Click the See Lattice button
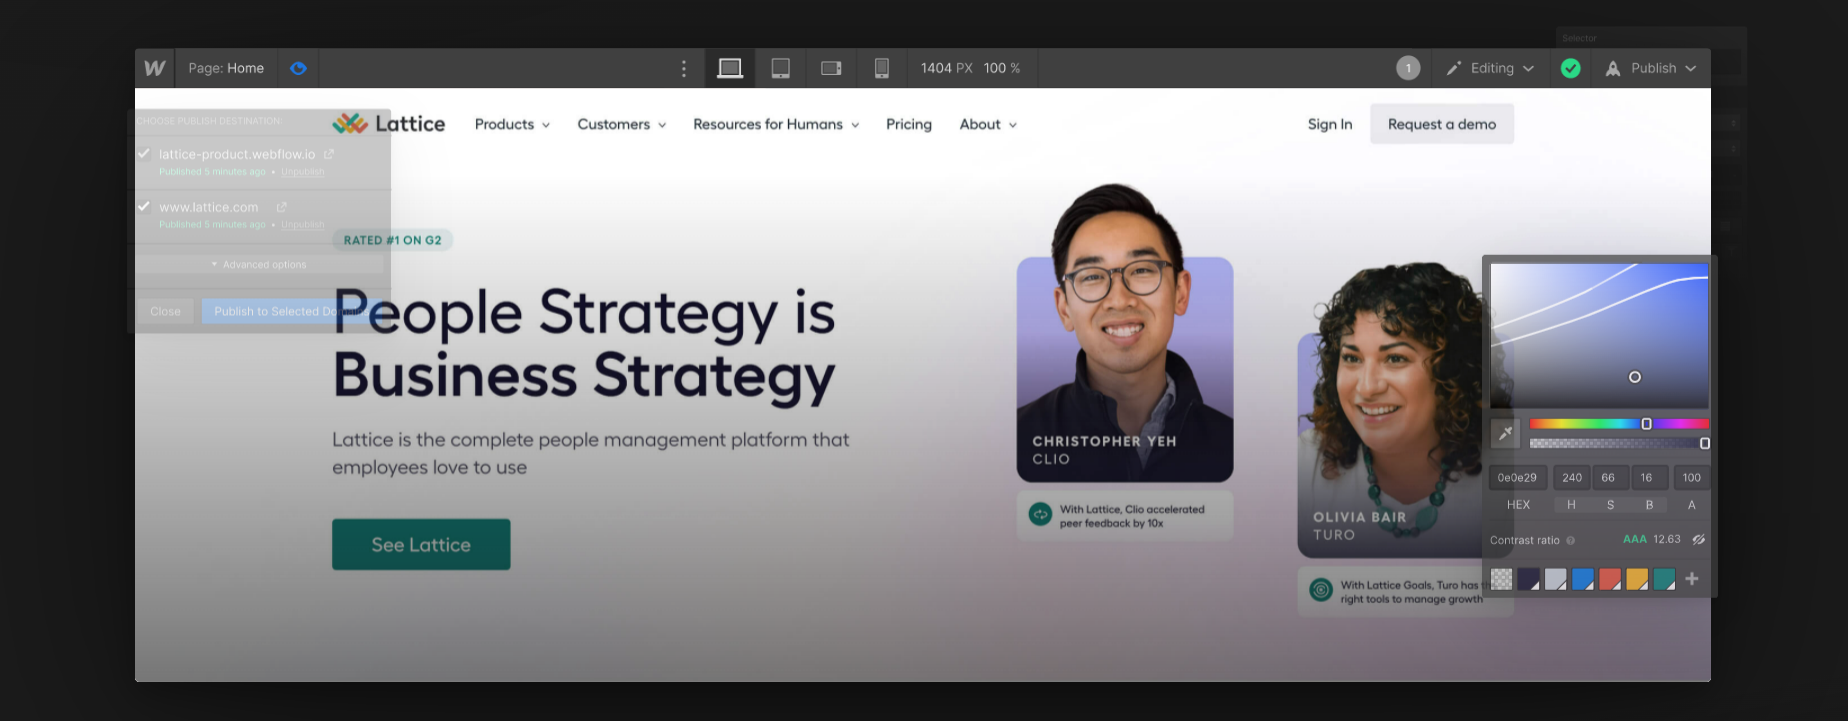 point(421,544)
